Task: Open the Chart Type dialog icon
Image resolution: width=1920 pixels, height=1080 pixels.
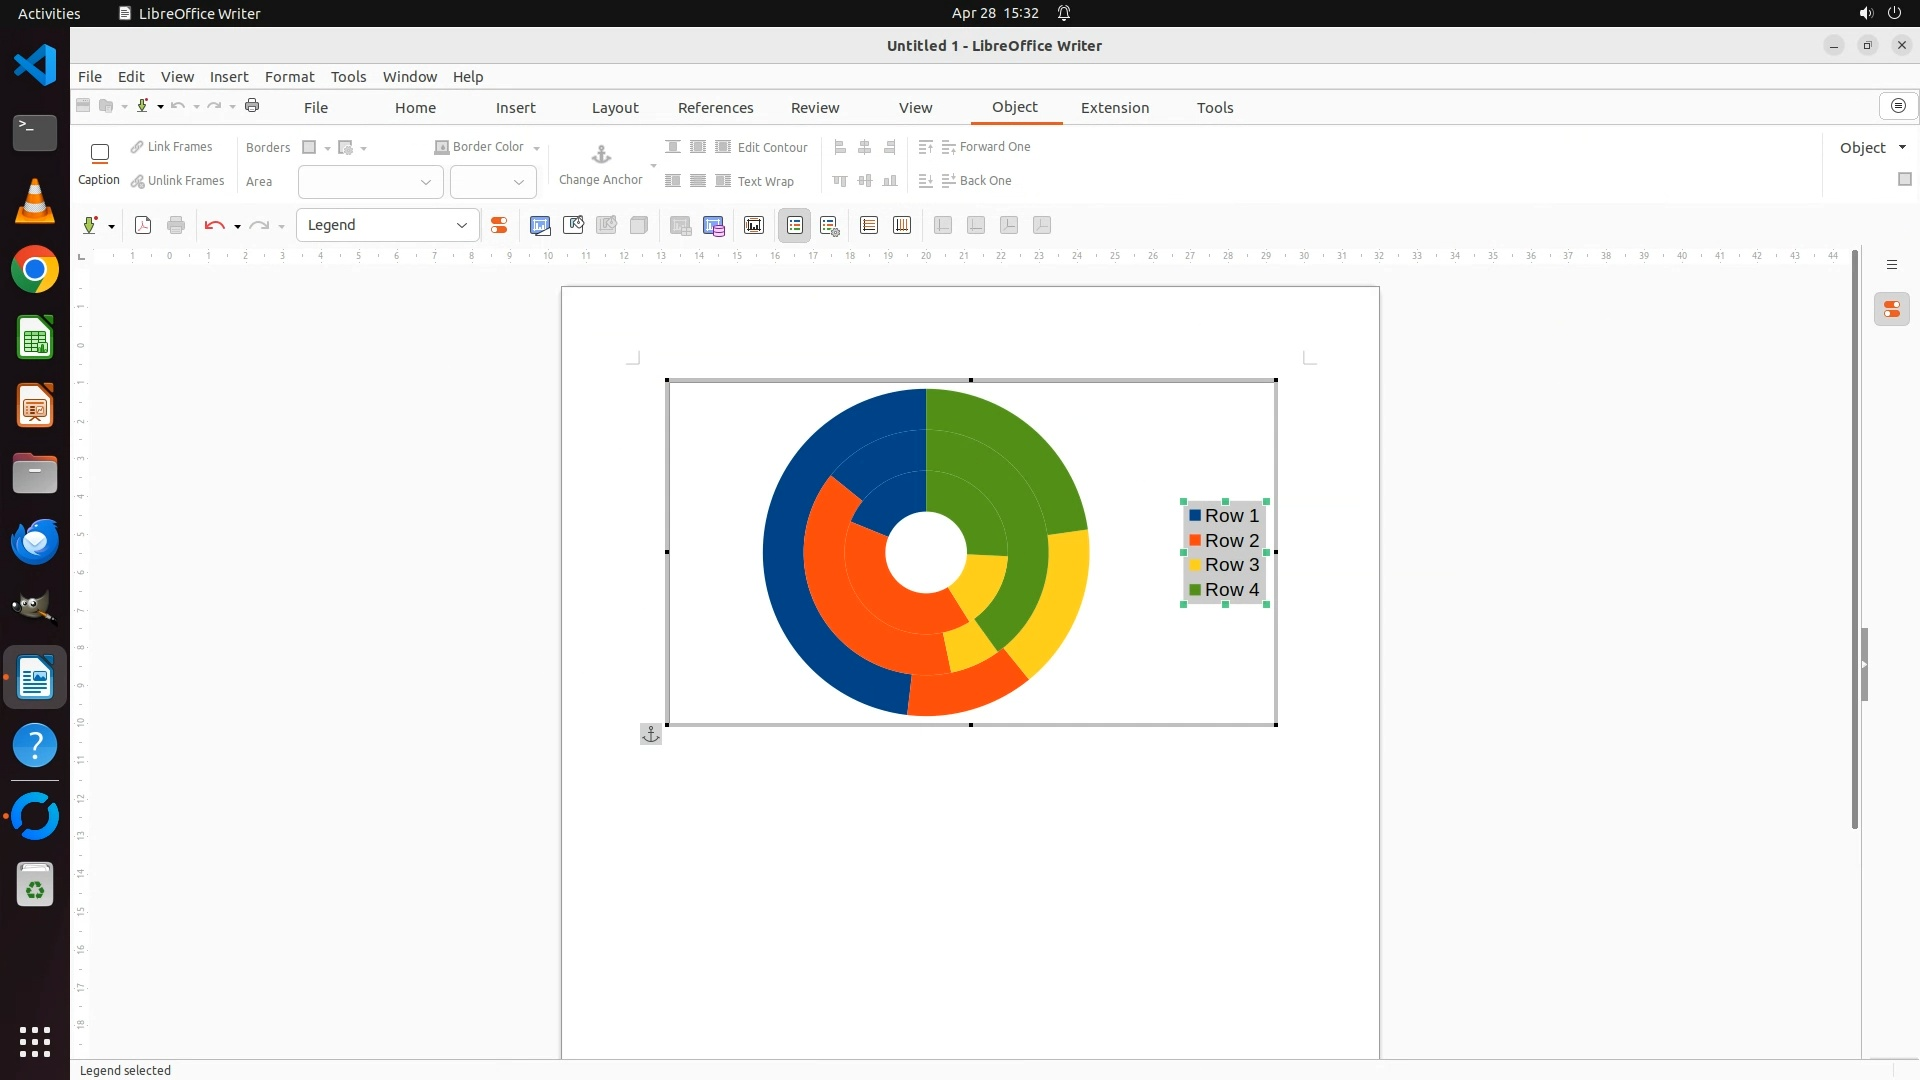Action: 540,226
